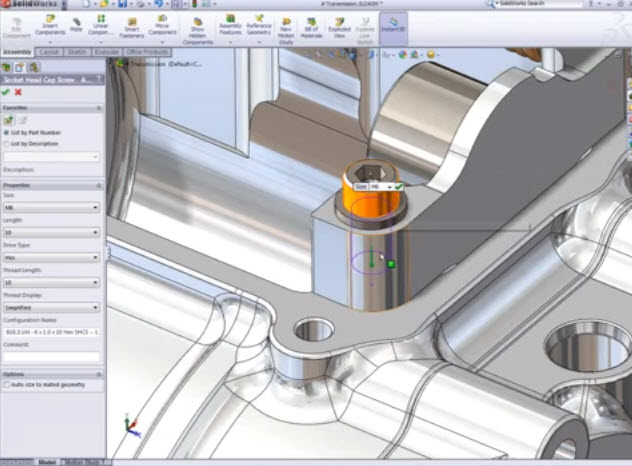Expand Insert Components dropdown arrow

pos(50,42)
